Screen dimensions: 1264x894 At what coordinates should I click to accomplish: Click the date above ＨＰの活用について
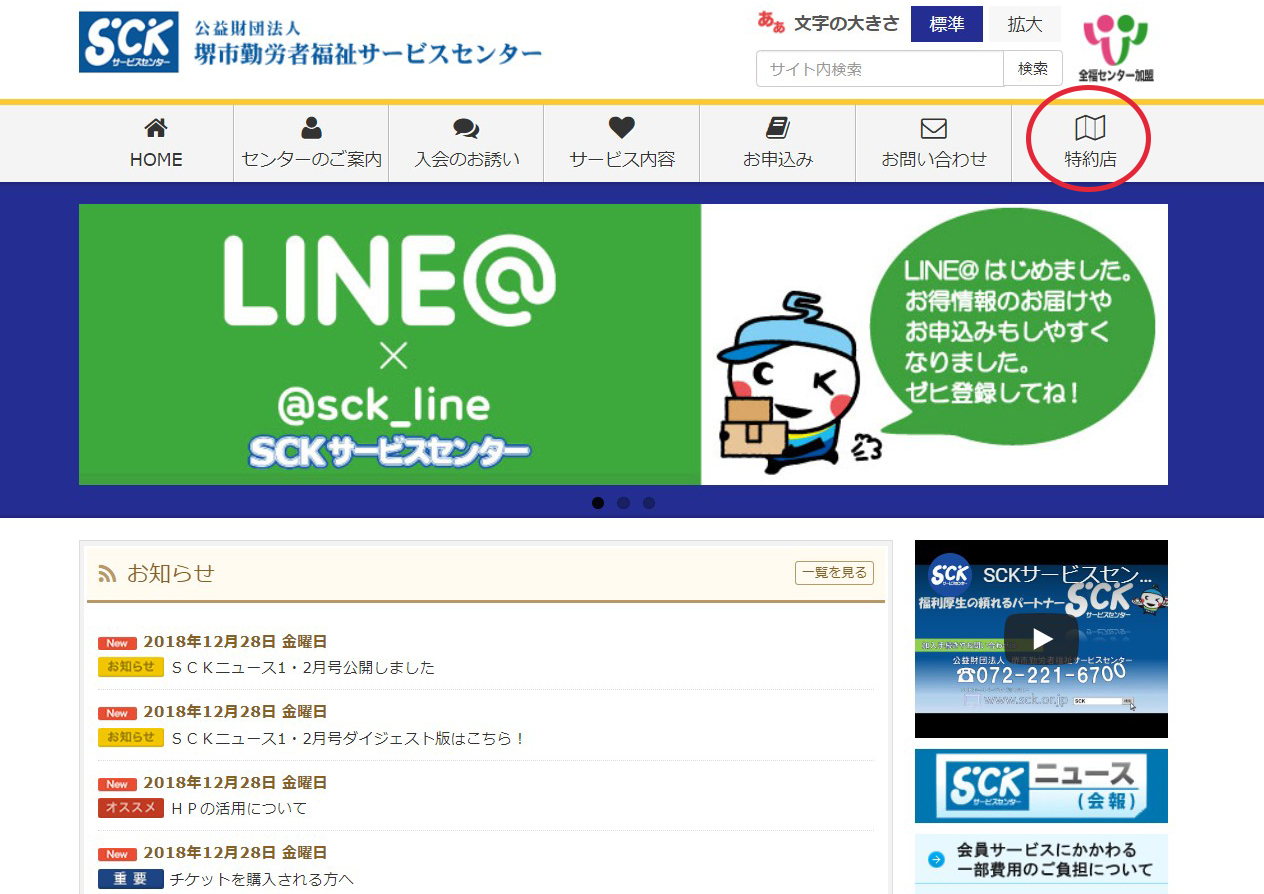[235, 783]
